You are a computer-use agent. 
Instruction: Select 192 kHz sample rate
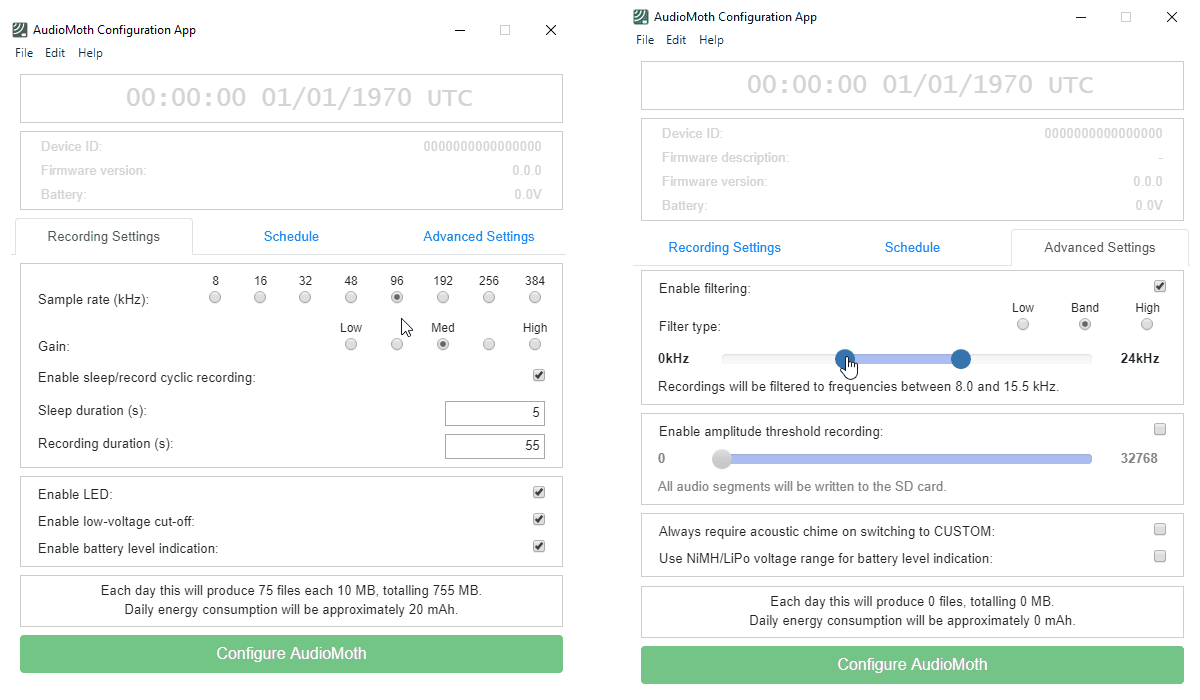point(443,297)
